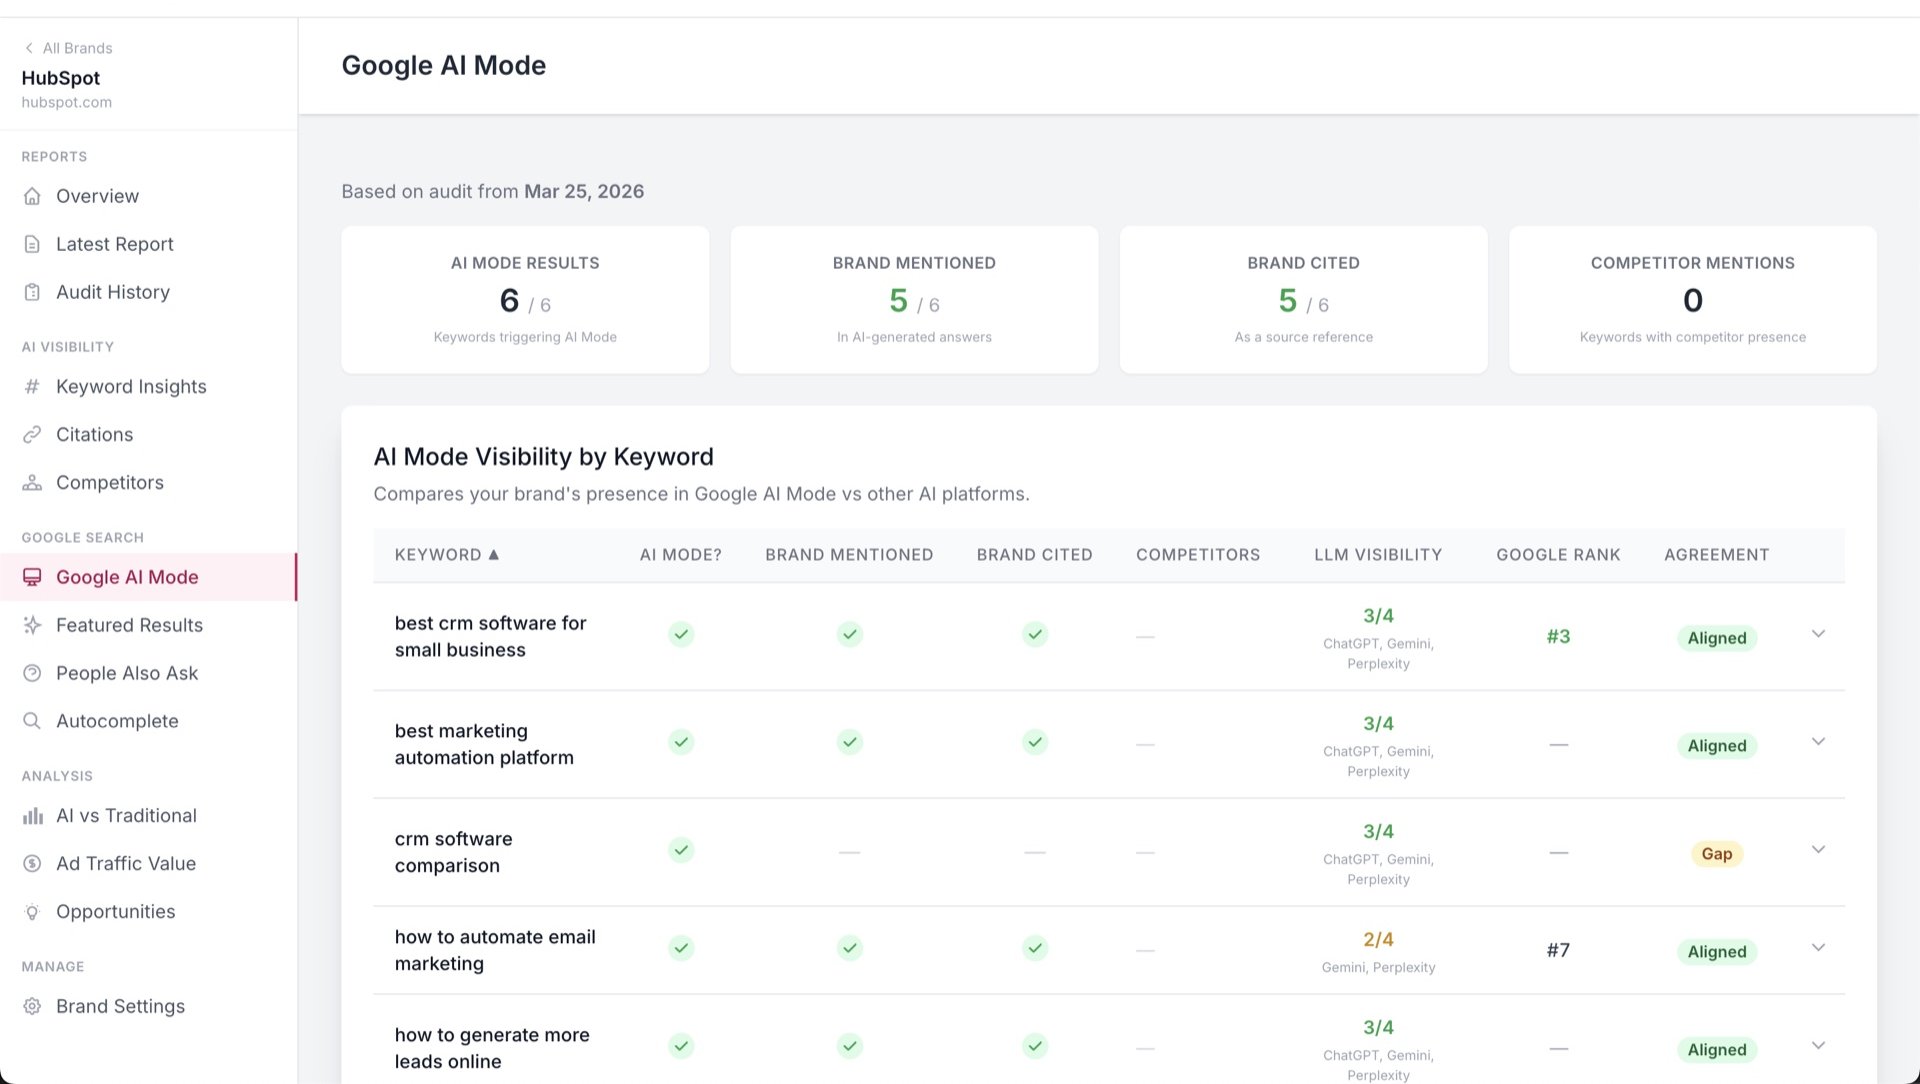1920x1084 pixels.
Task: Click the Competitors icon in sidebar
Action: click(32, 482)
